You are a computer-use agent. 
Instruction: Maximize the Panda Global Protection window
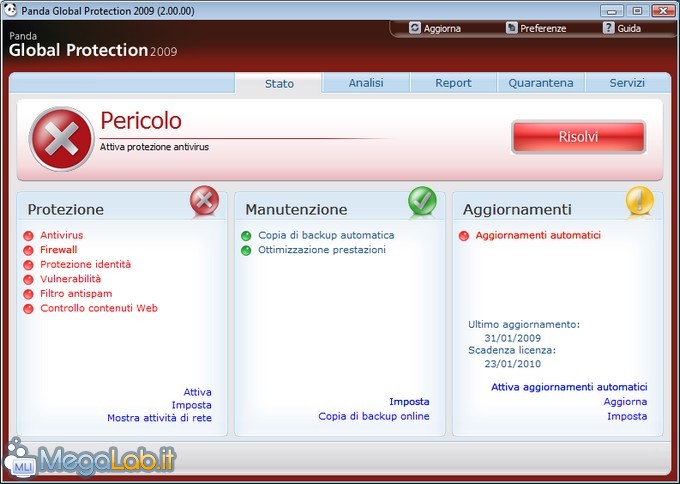pos(637,10)
